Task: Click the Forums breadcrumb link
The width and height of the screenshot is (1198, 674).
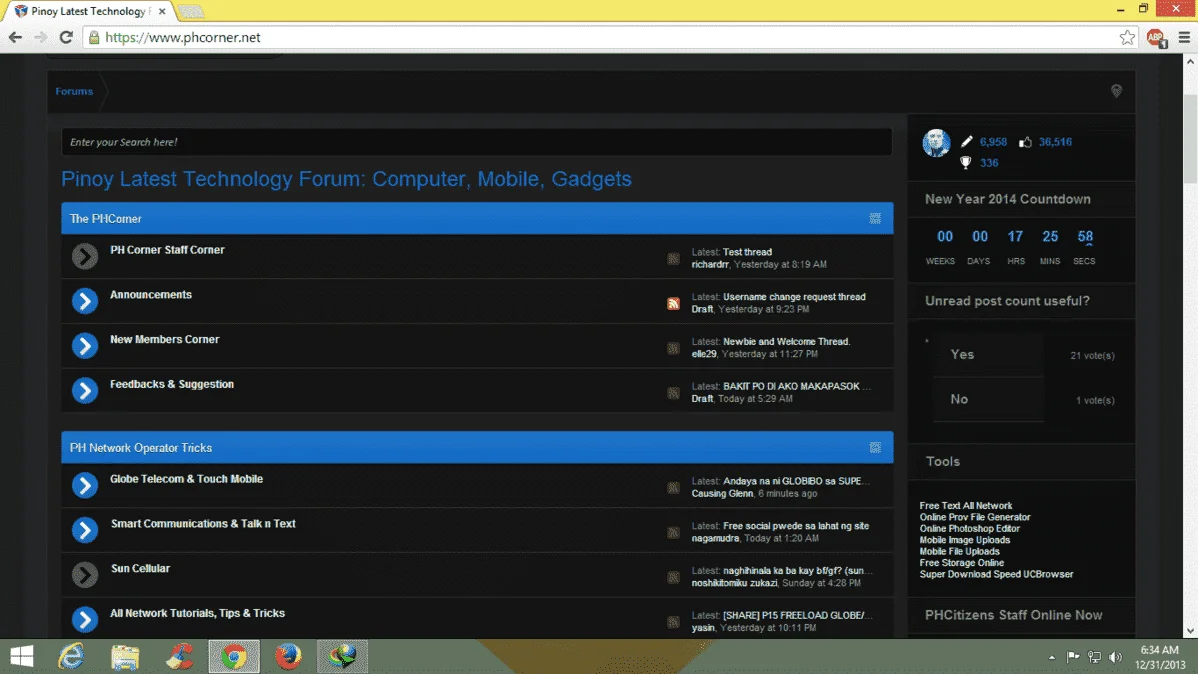Action: click(x=74, y=91)
